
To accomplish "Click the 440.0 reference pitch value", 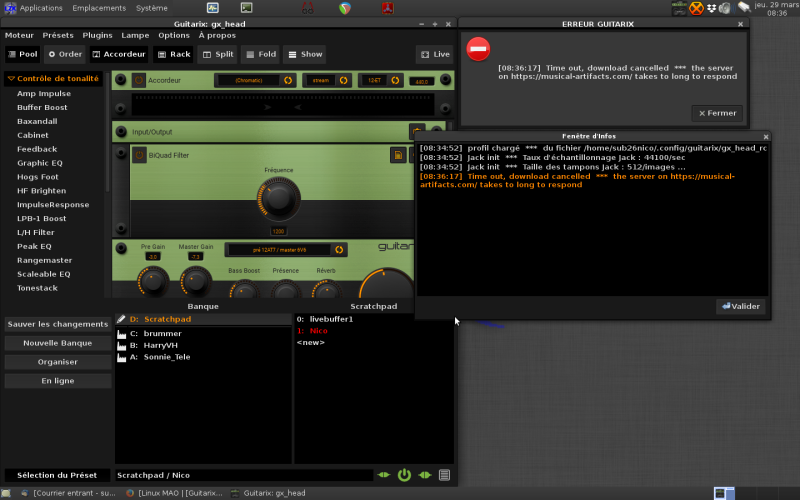I will click(x=421, y=81).
